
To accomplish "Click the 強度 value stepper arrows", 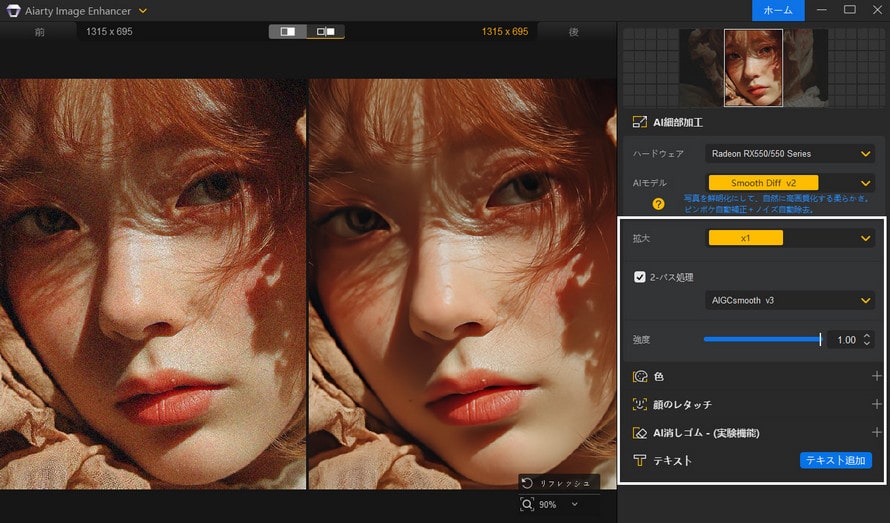I will coord(866,340).
